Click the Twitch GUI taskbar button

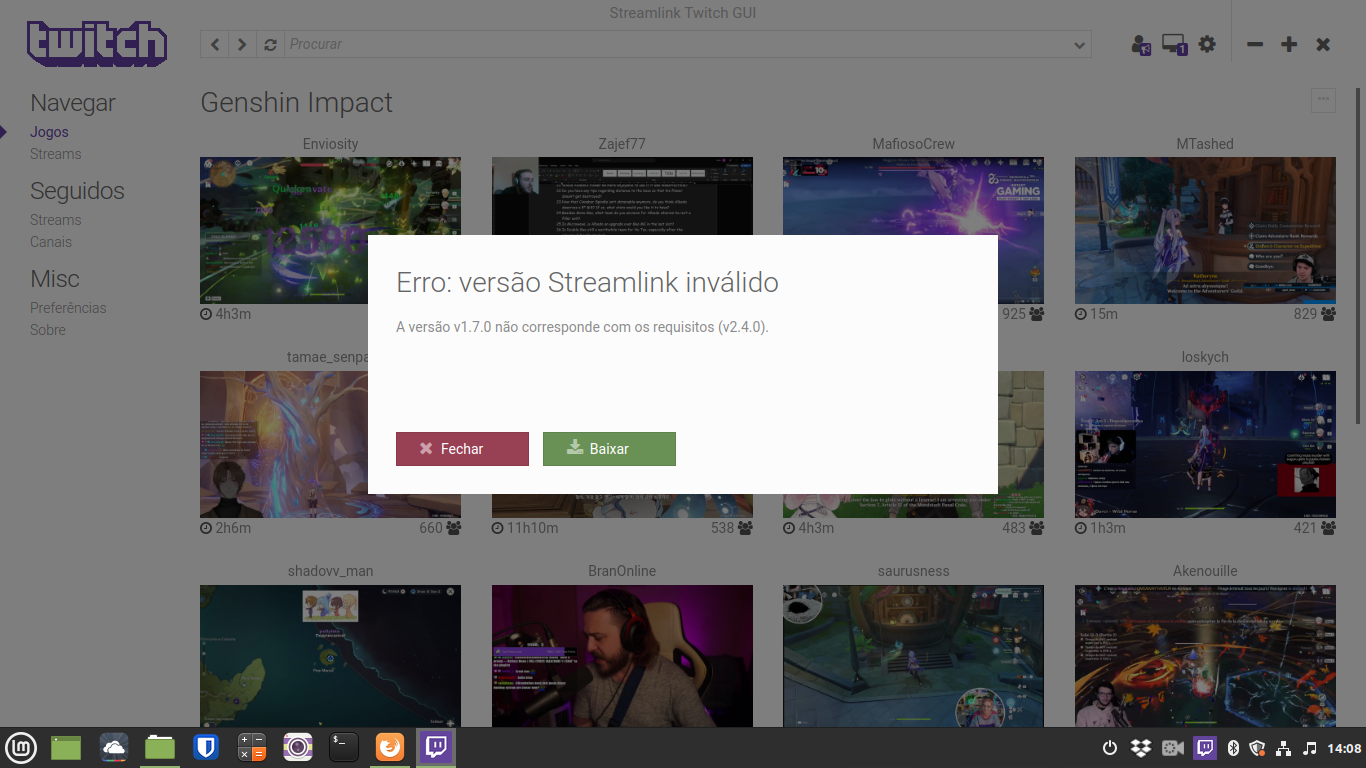(436, 747)
